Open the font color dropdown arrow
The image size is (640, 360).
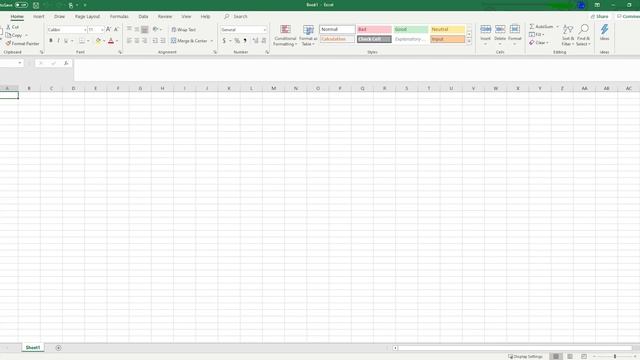(x=117, y=41)
